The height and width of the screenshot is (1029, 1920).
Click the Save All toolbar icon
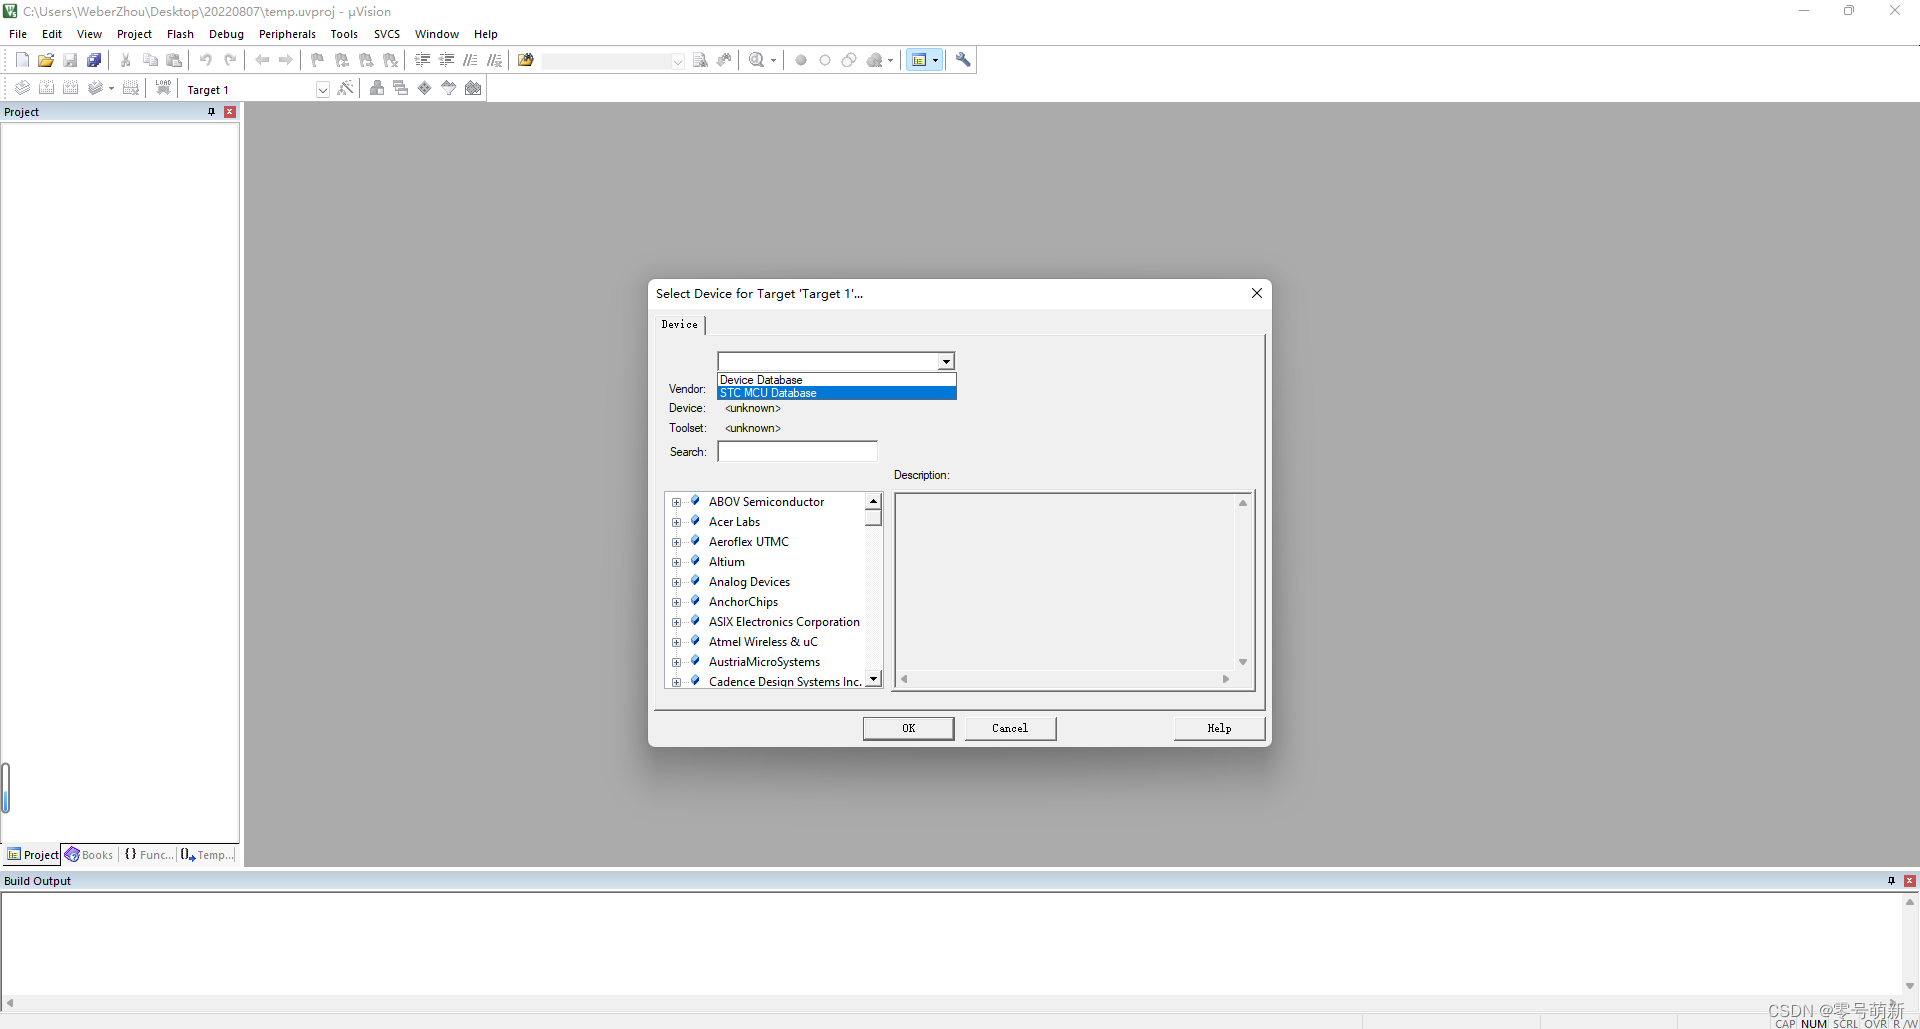pyautogui.click(x=94, y=60)
